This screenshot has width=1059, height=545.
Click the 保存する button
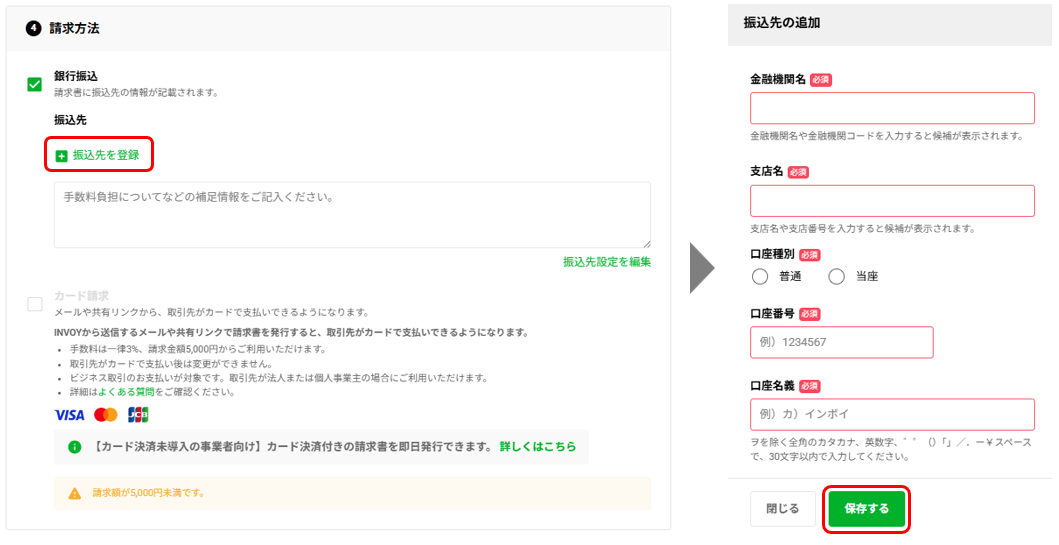point(867,509)
